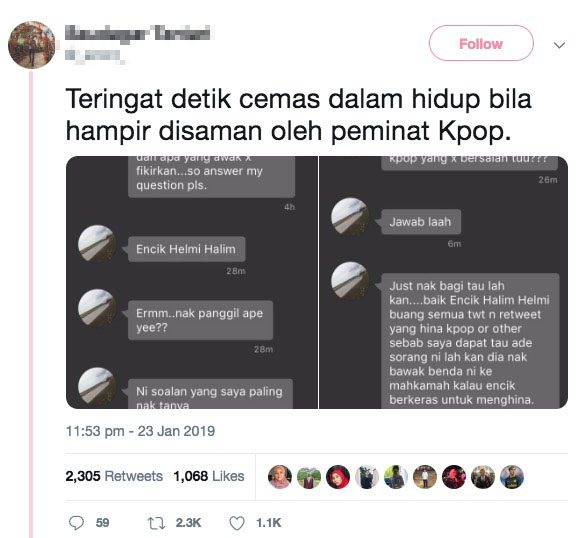Open the tweet timestamp 23 Jan 2019

click(140, 431)
